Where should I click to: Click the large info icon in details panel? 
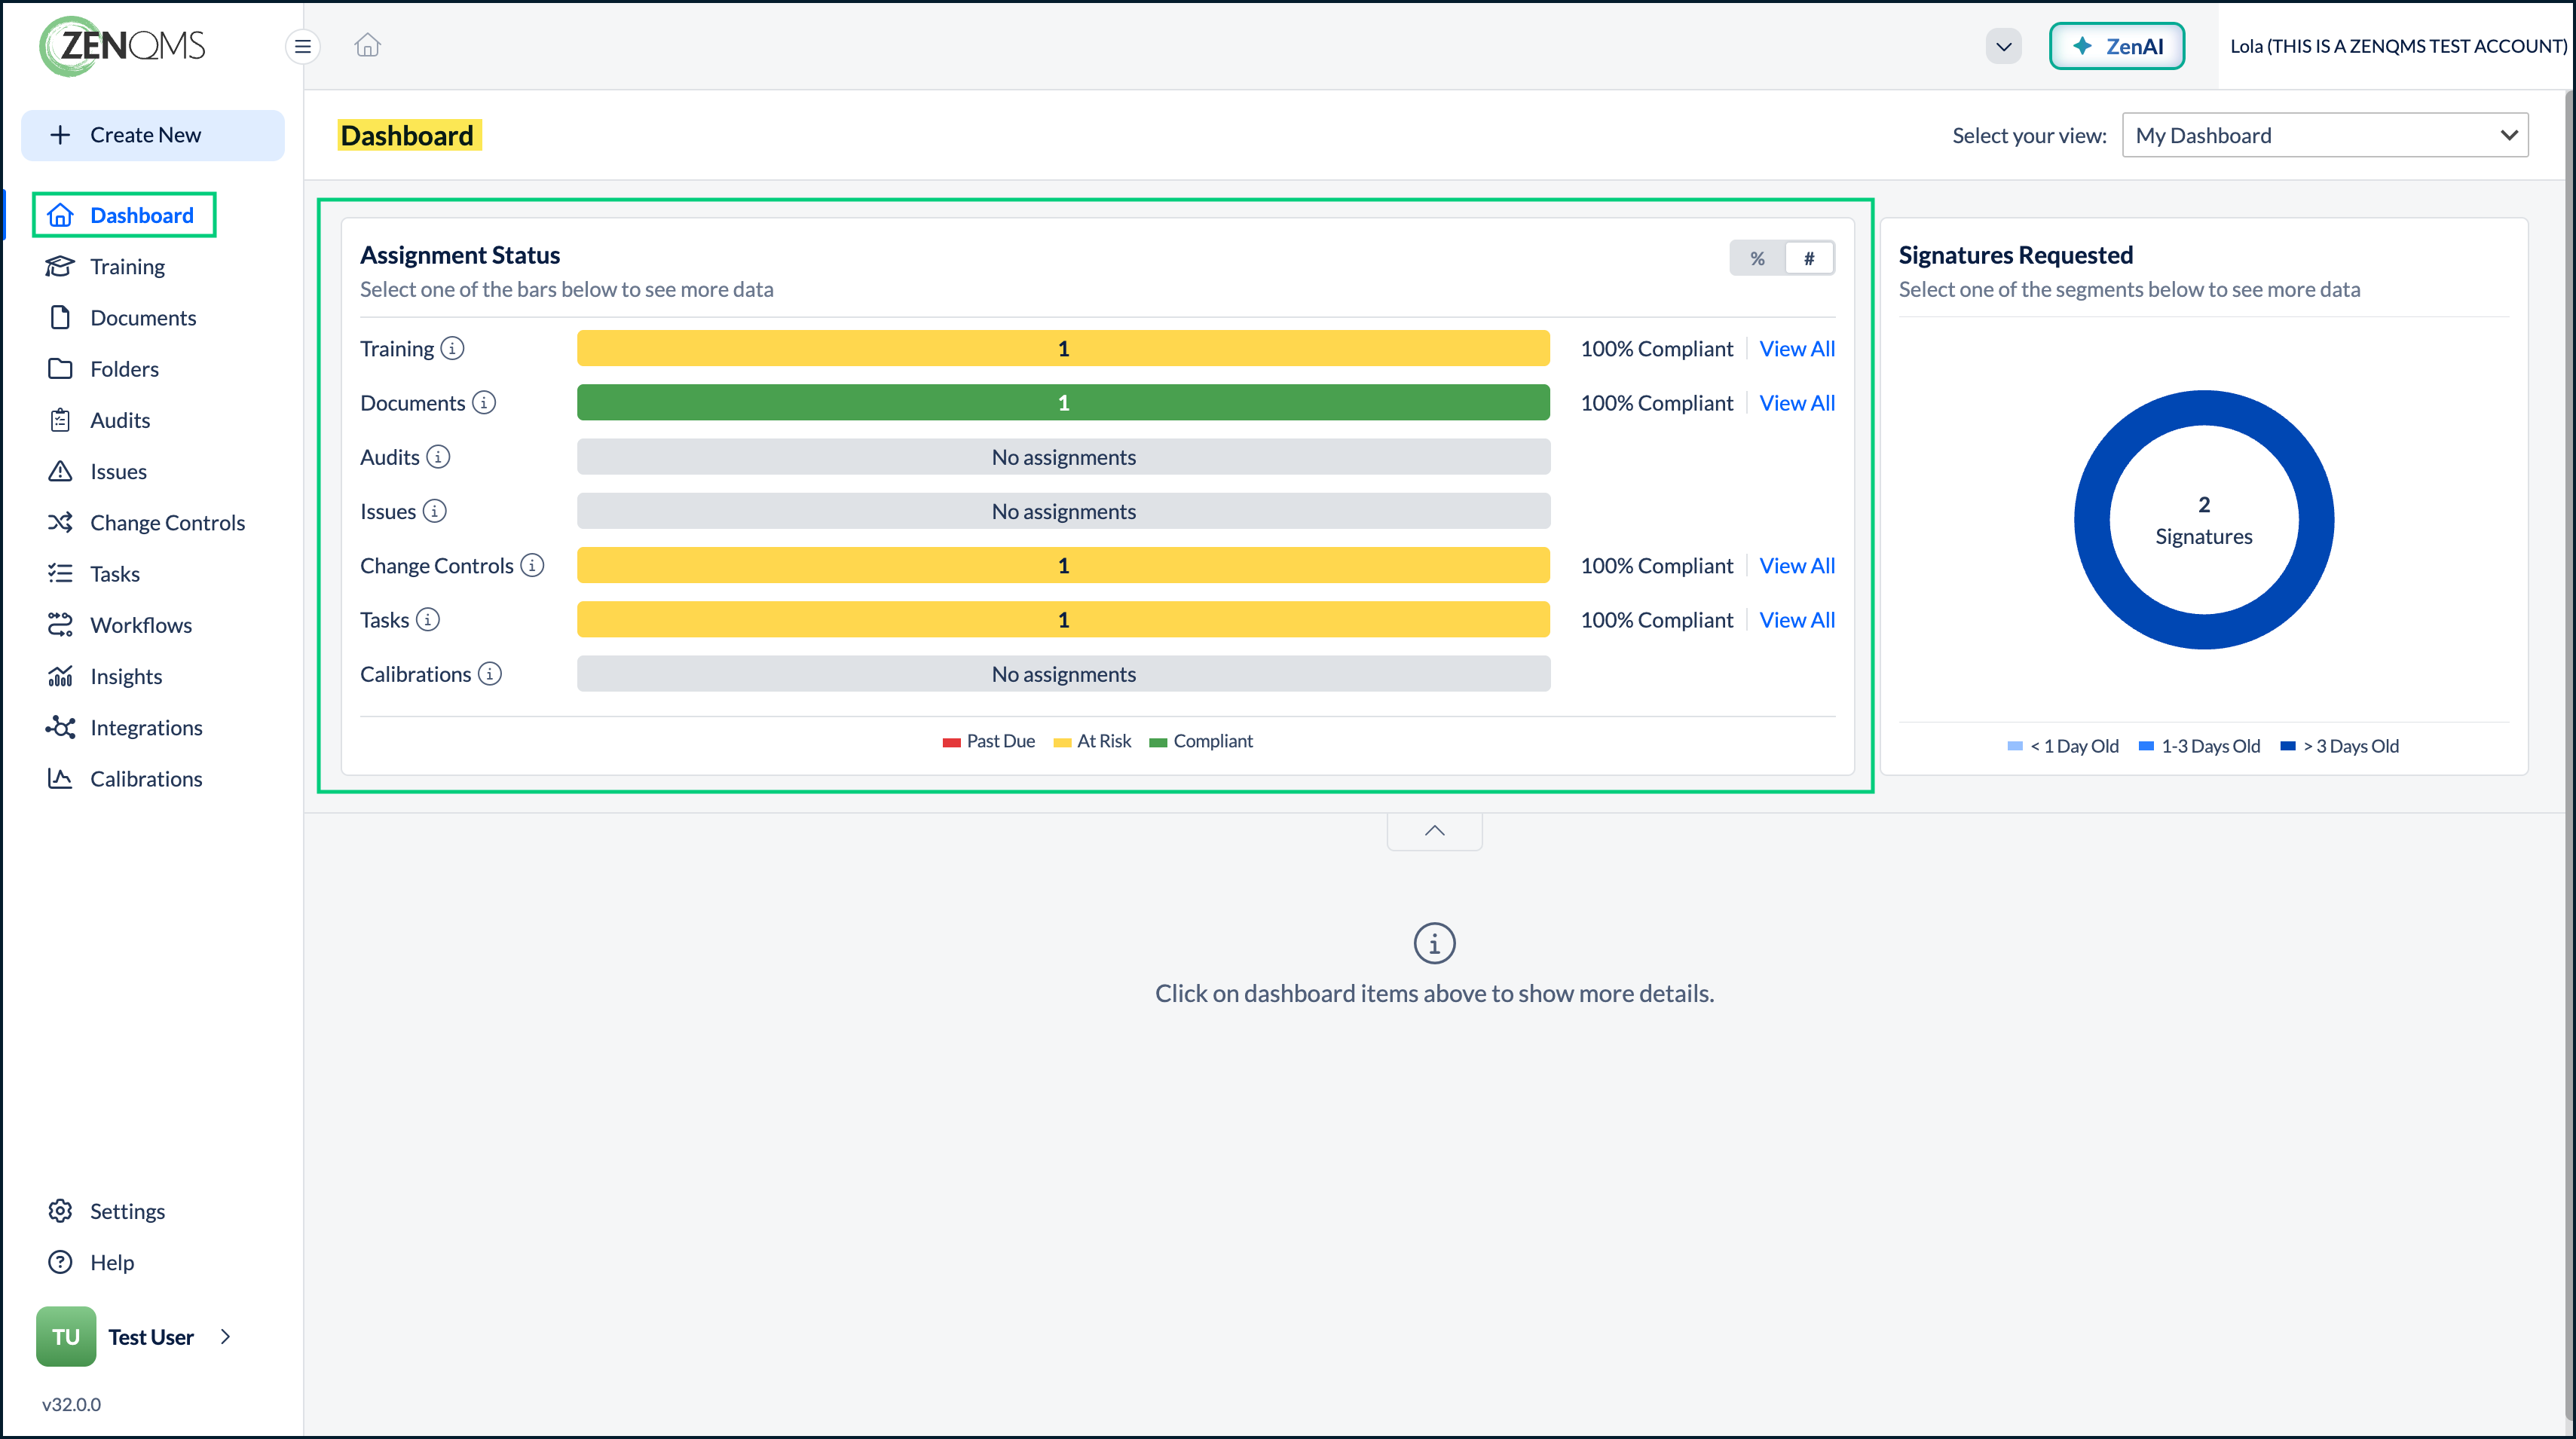pos(1434,943)
